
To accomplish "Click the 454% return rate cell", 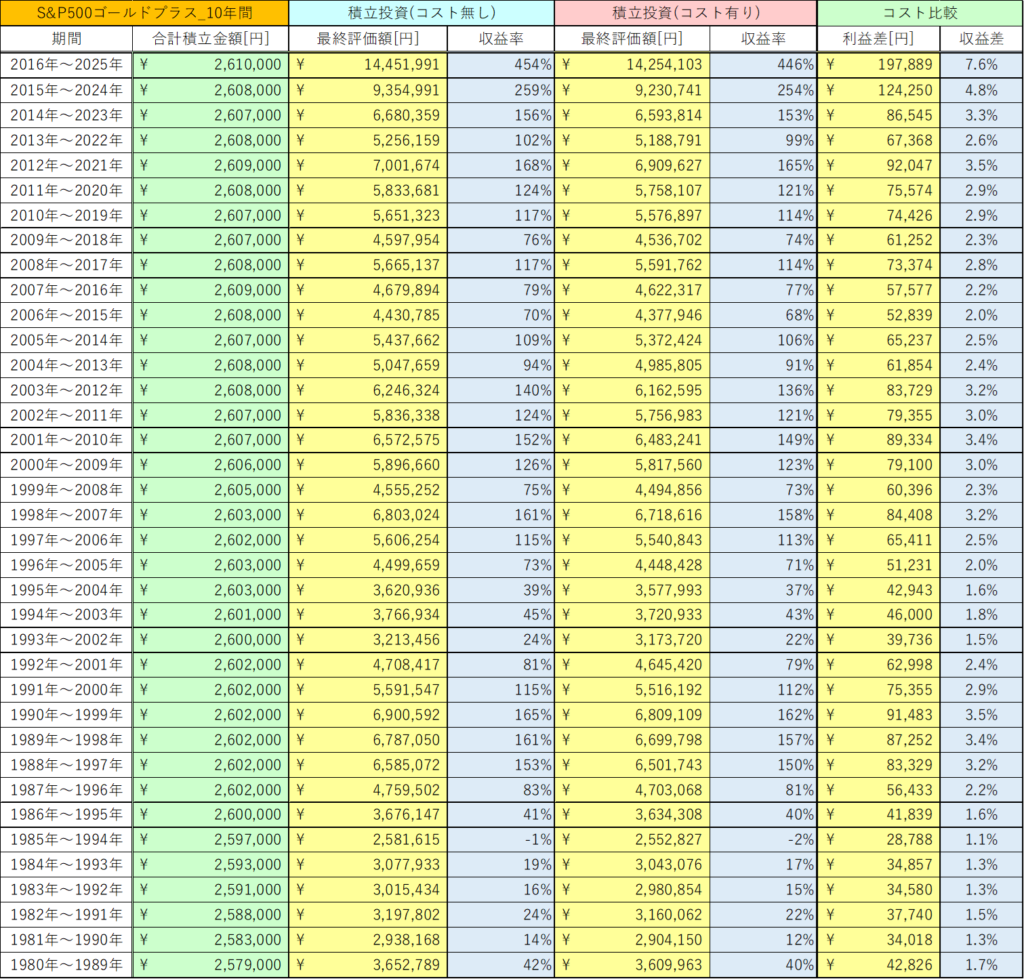I will (501, 65).
